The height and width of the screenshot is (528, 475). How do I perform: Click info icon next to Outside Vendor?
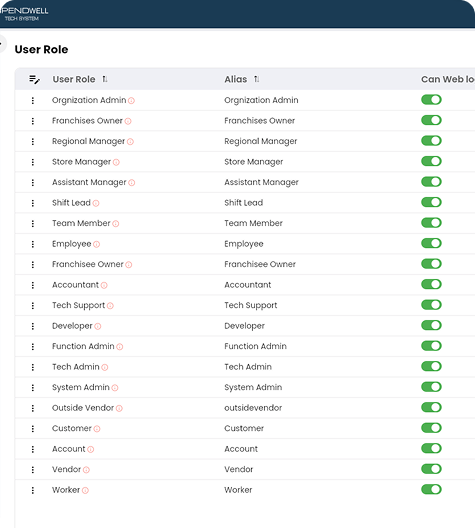(x=119, y=408)
